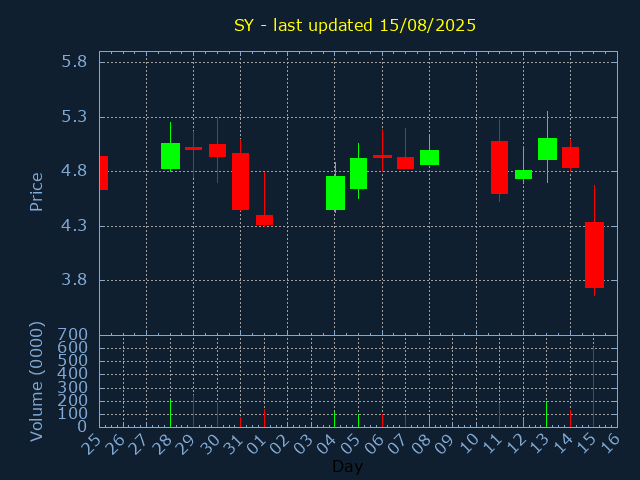Screen dimensions: 640x480
Task: Click the 'Volume (0000)' axis title
Action: point(36,382)
